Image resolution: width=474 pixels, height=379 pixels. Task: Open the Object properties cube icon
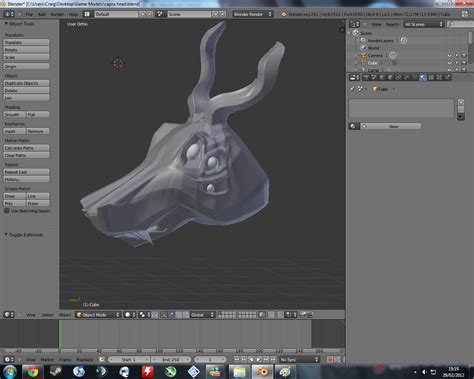pyautogui.click(x=390, y=77)
